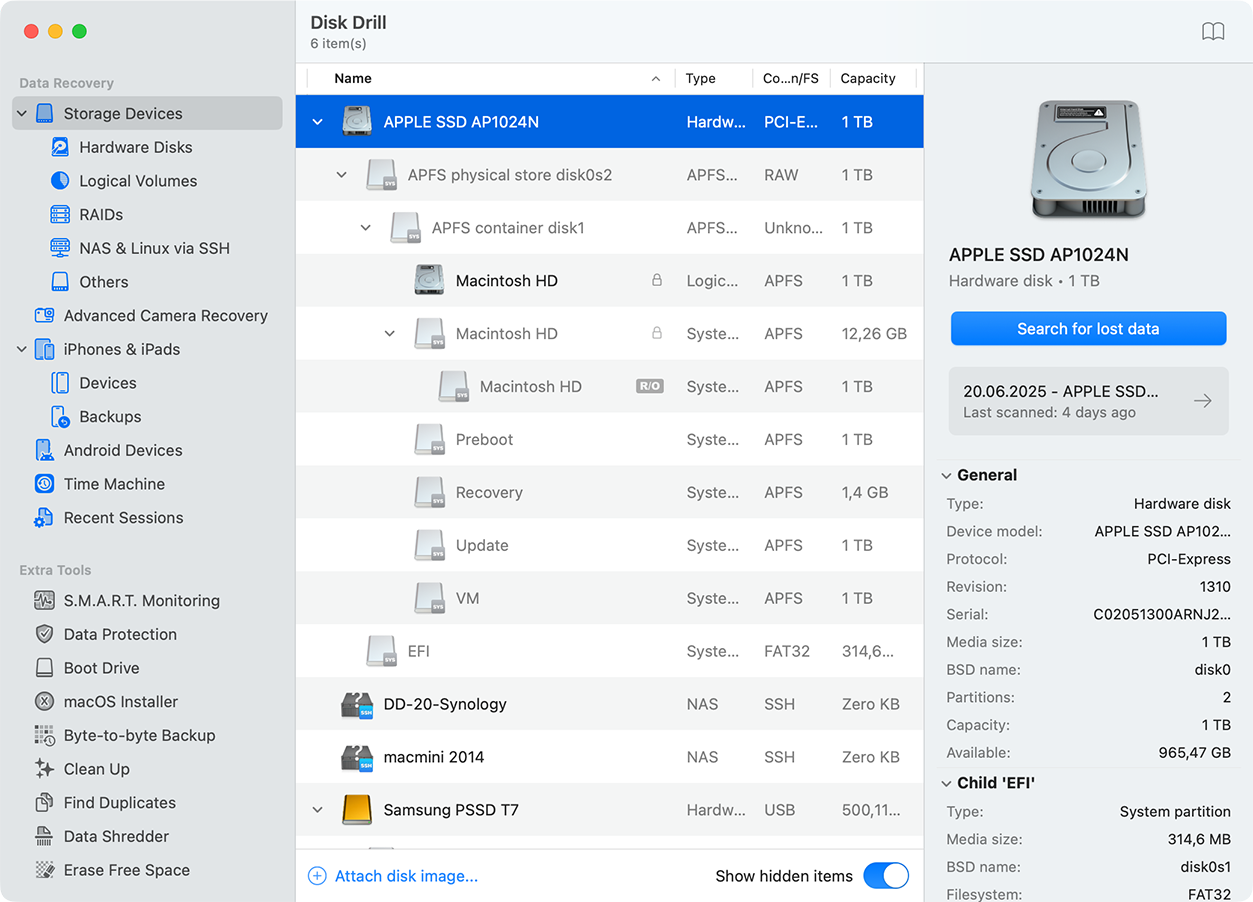Click the Data Shredder icon
Image resolution: width=1253 pixels, height=902 pixels.
(44, 837)
